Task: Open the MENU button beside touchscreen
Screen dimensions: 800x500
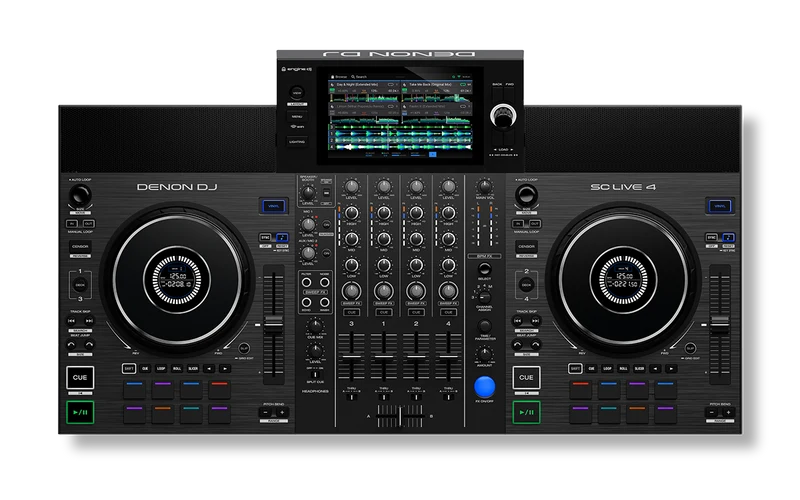Action: coord(296,116)
